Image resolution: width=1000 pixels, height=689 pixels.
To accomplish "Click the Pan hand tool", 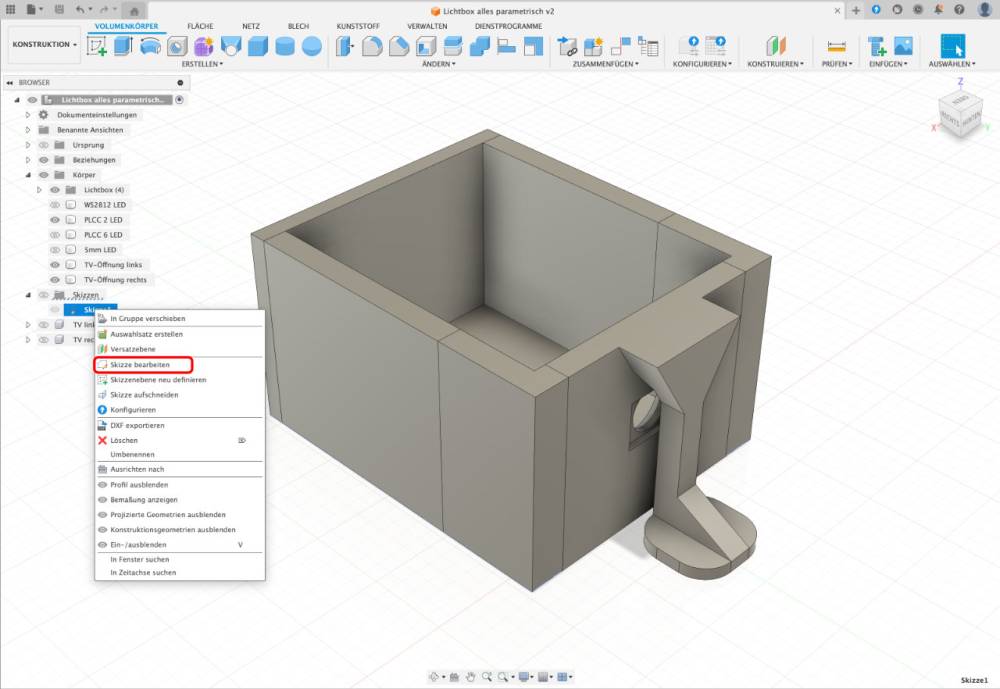I will pos(471,677).
